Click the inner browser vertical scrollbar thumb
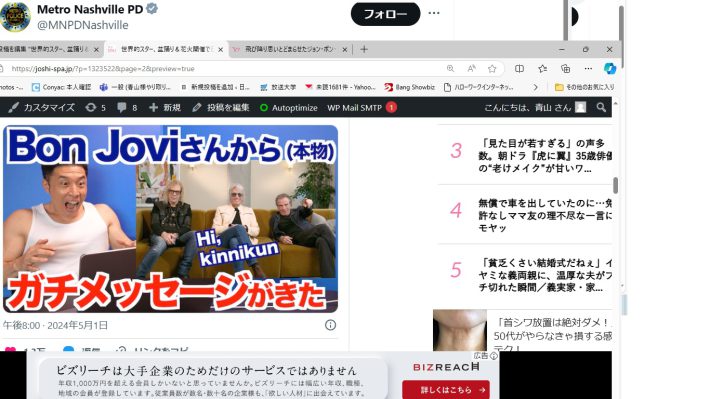This screenshot has height=399, width=710. pos(615,185)
